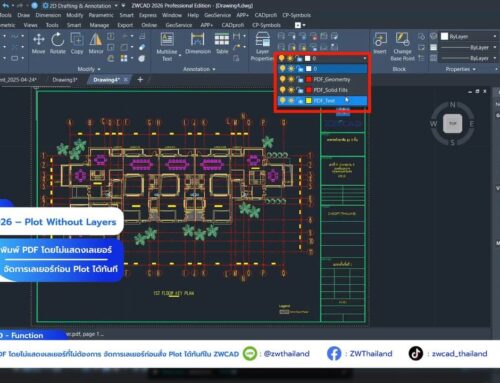500x383 pixels.
Task: Freeze the PDF_Text layer sun icon
Action: coord(291,100)
